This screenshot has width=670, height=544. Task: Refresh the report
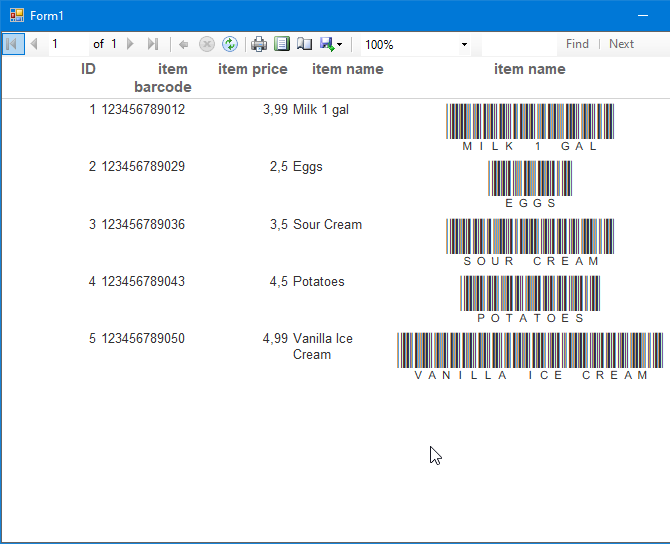coord(230,44)
